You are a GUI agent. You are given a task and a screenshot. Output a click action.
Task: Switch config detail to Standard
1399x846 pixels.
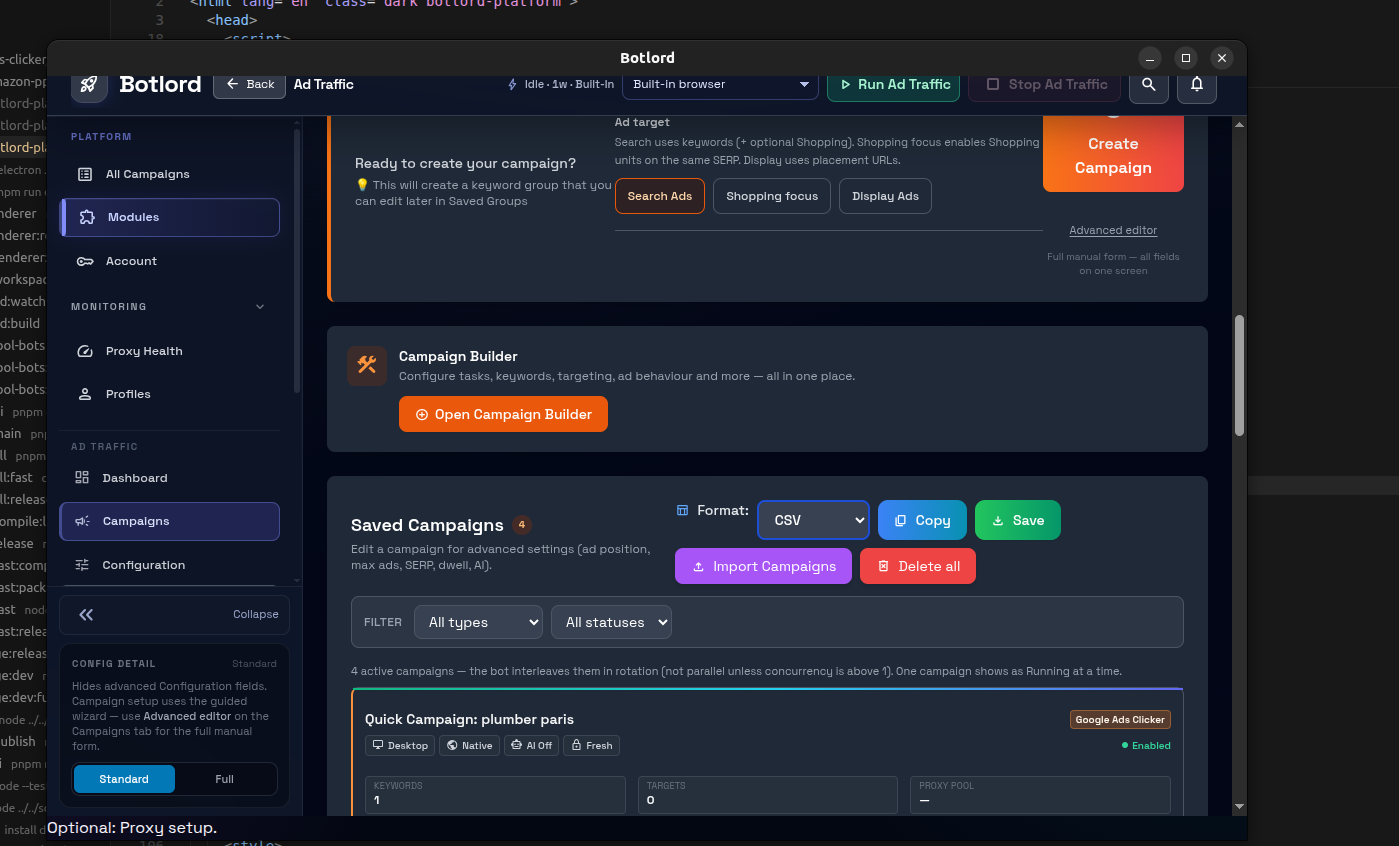[x=124, y=779]
